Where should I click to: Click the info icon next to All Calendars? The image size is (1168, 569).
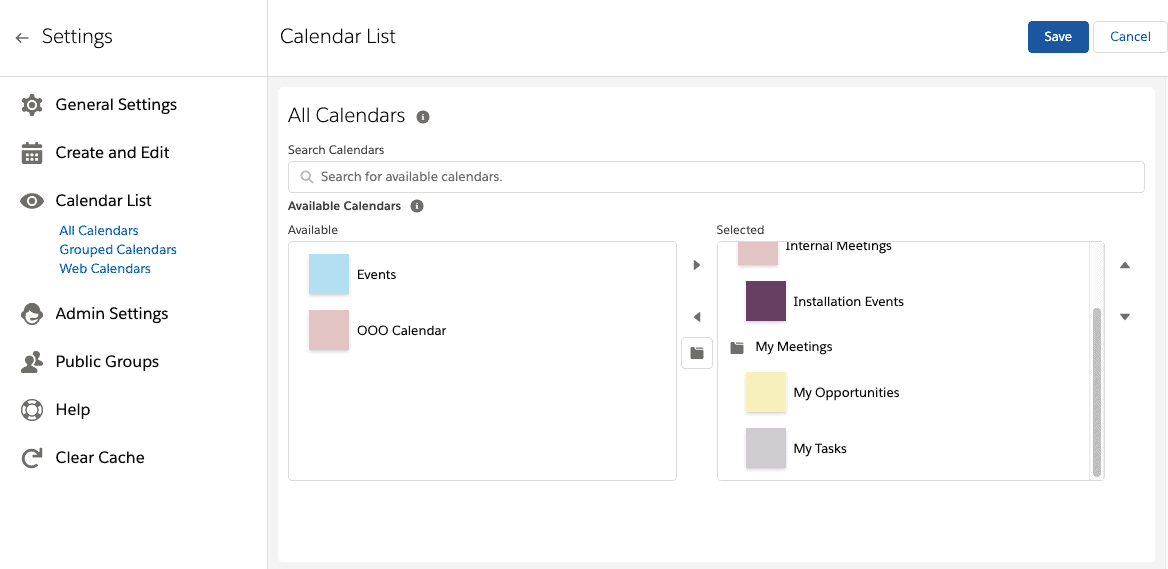(x=423, y=117)
